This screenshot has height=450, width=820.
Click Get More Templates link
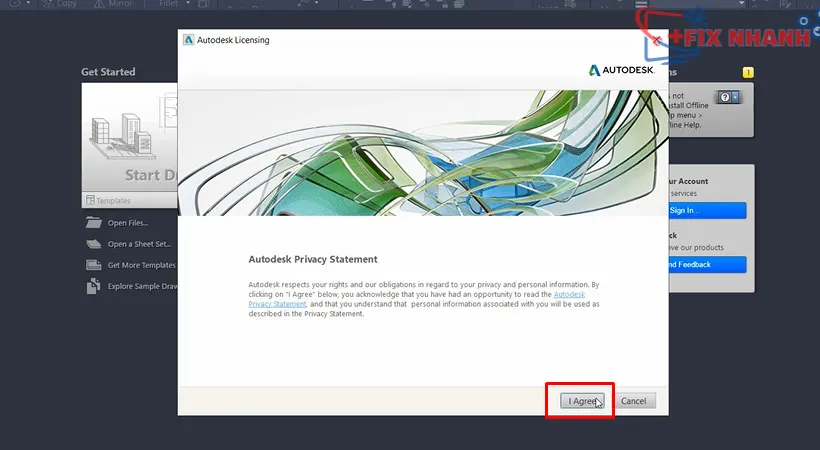click(x=142, y=265)
